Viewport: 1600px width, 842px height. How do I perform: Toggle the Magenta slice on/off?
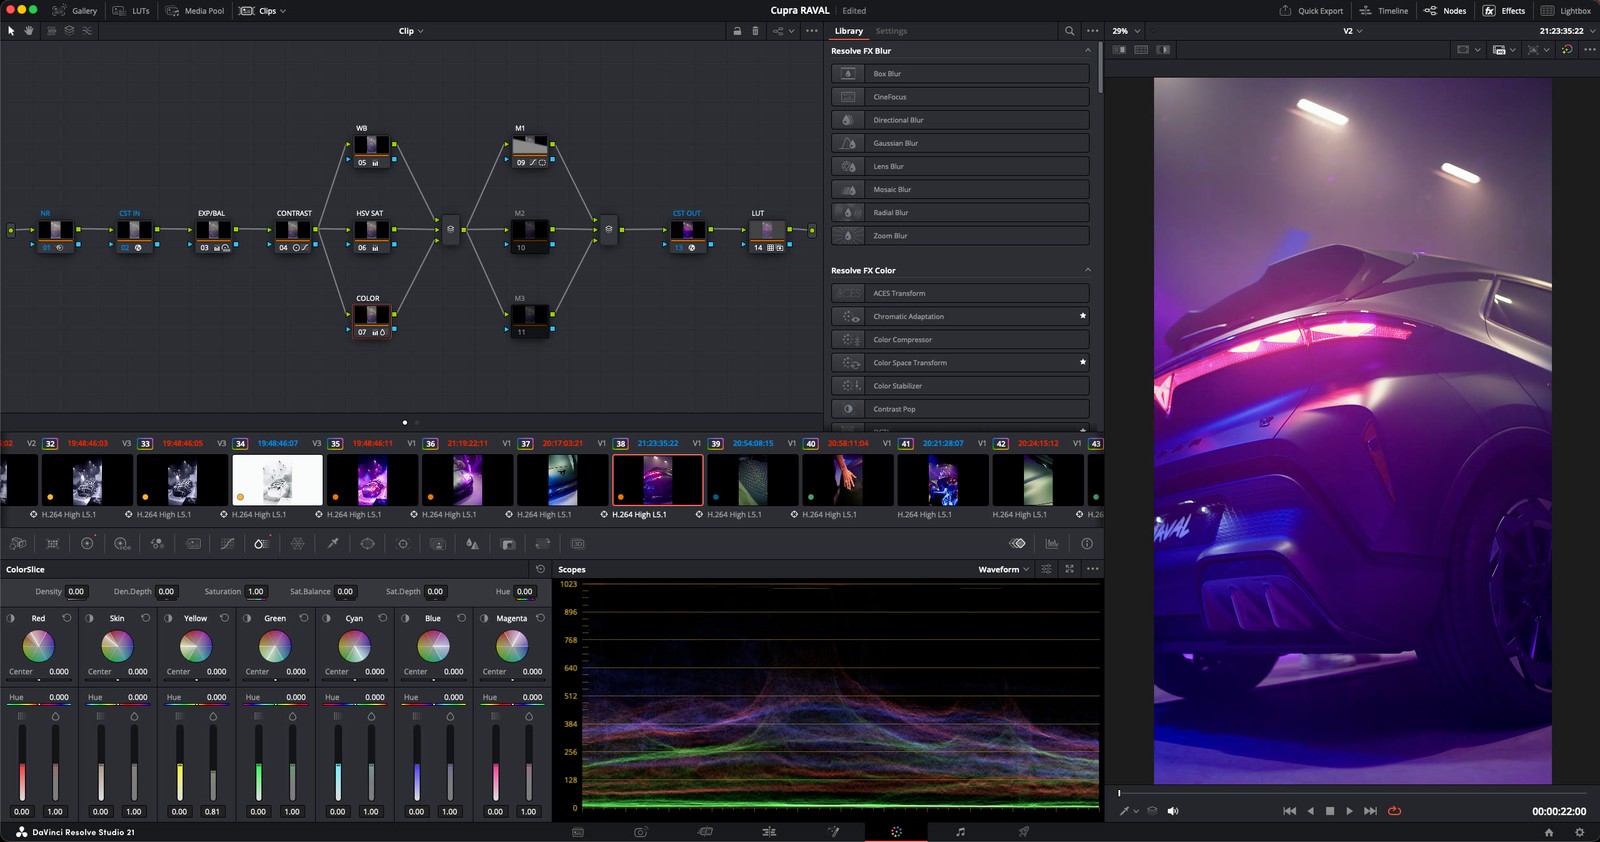(484, 618)
